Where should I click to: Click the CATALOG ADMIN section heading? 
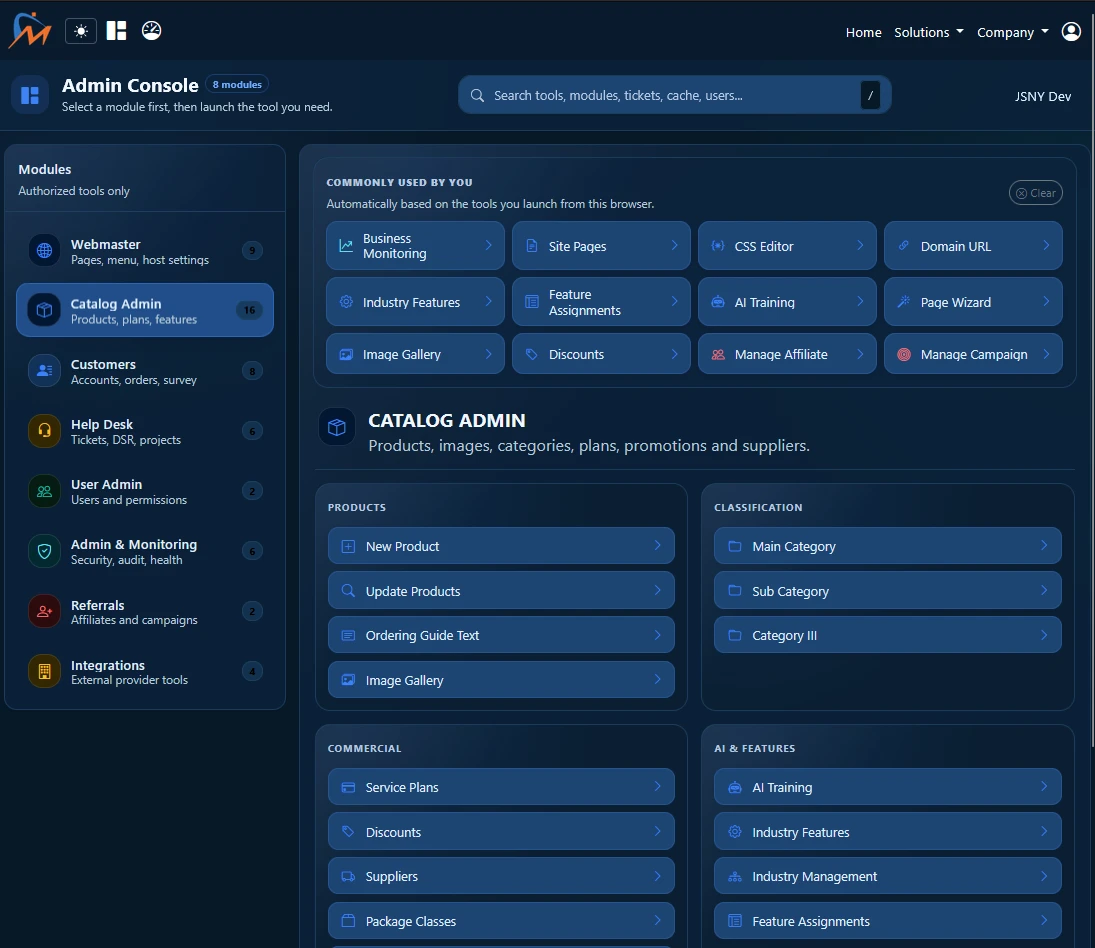[x=447, y=420]
